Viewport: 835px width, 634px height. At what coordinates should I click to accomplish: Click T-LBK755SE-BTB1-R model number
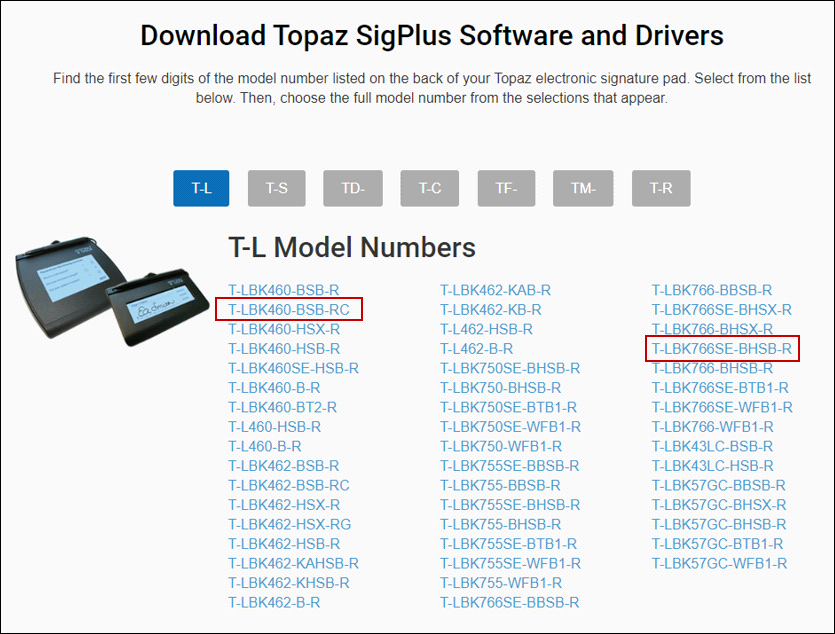pyautogui.click(x=509, y=544)
